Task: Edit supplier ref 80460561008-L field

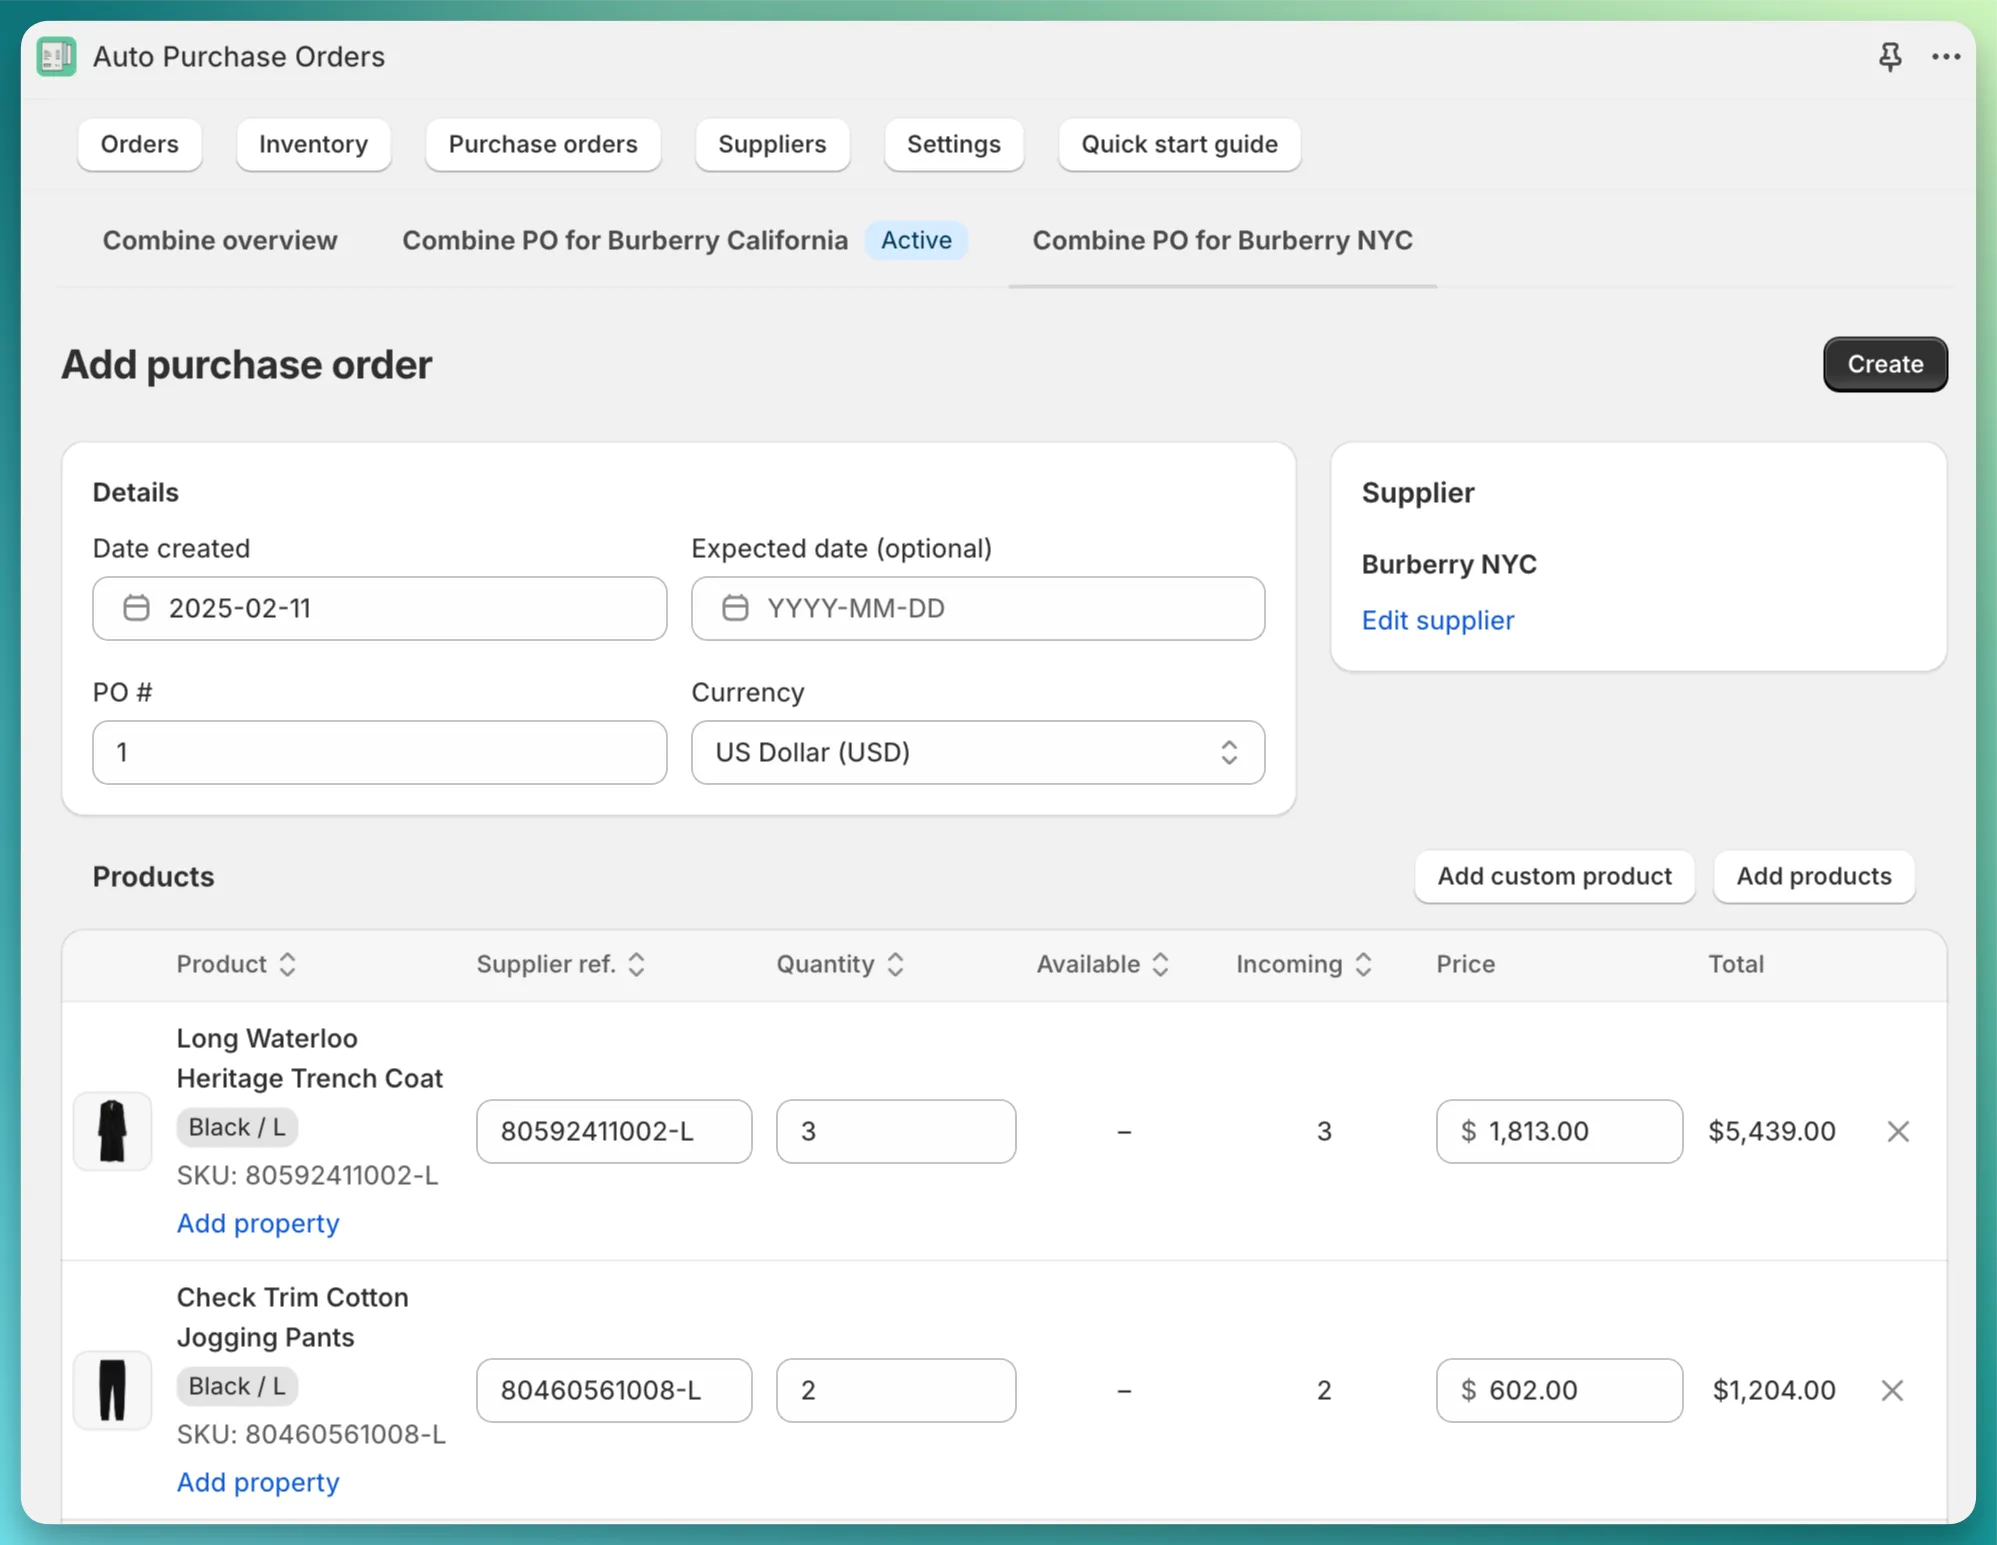Action: pyautogui.click(x=614, y=1390)
